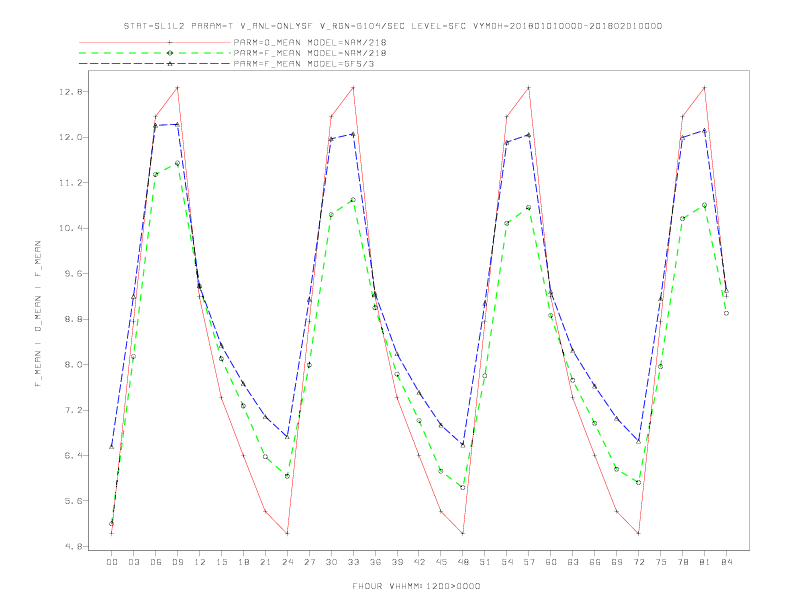This screenshot has height=612, width=792.
Task: Click x-axis tick label 00
Action: [x=112, y=562]
